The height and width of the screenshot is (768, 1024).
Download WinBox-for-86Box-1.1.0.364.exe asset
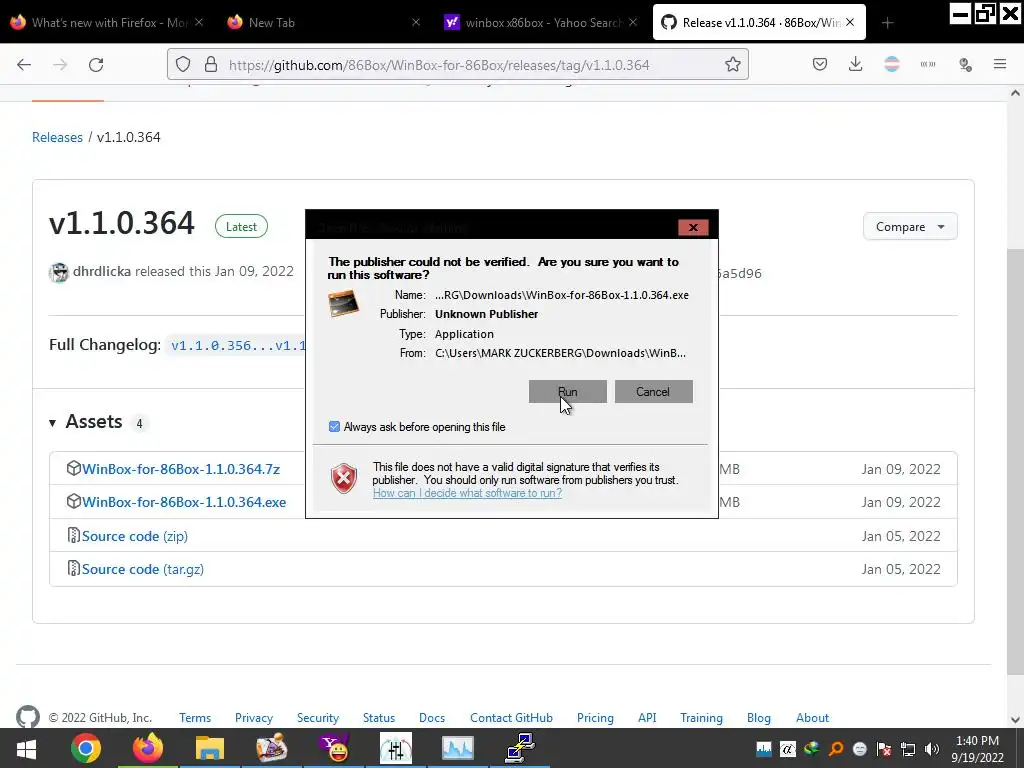(184, 502)
